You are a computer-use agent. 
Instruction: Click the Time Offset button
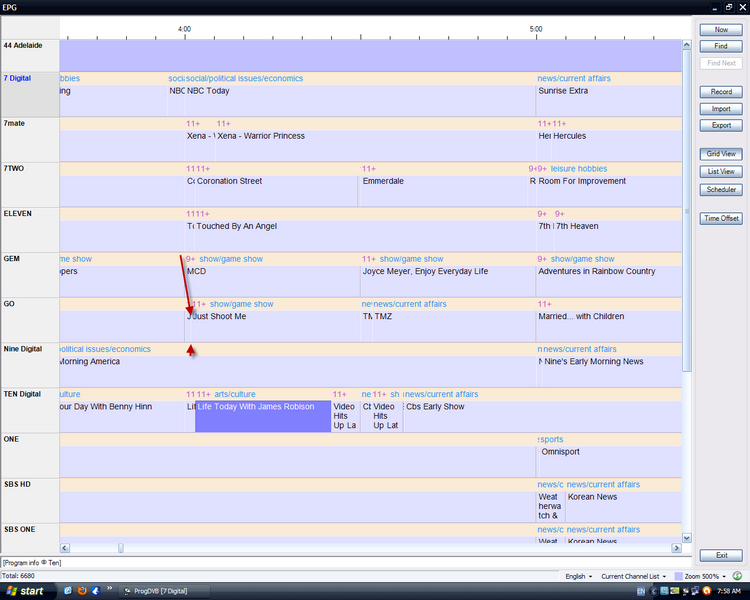coord(721,218)
